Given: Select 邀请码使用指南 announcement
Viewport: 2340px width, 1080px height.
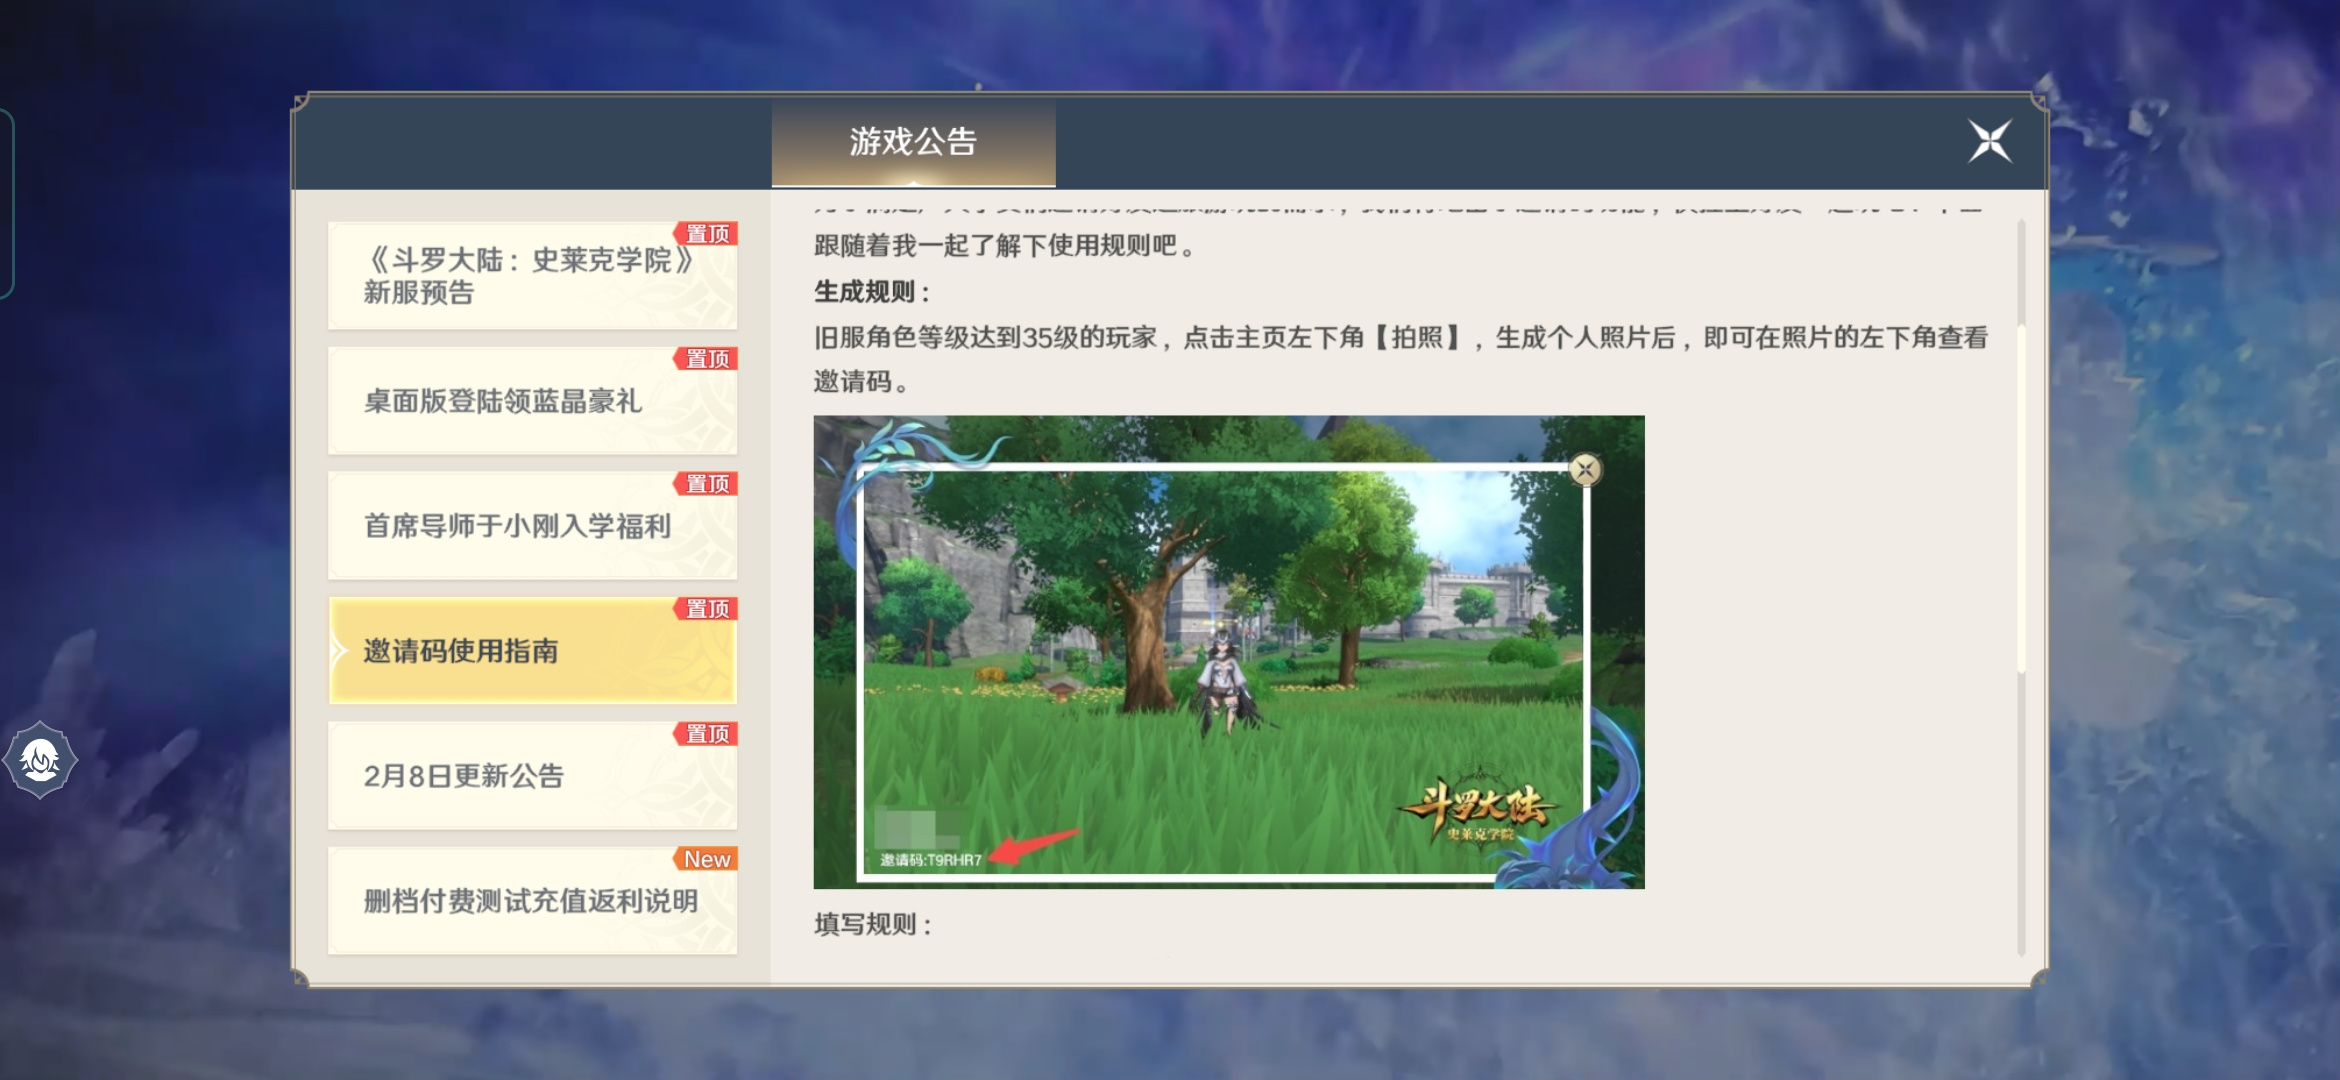Looking at the screenshot, I should 533,651.
